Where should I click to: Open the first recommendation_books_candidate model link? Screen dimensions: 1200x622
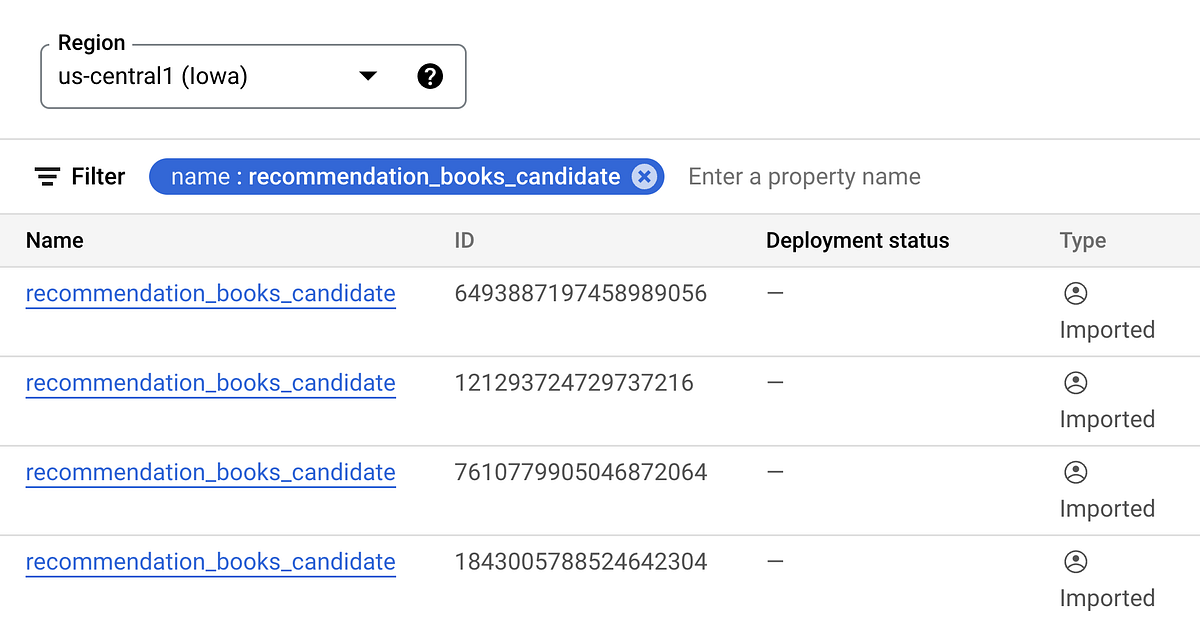210,293
